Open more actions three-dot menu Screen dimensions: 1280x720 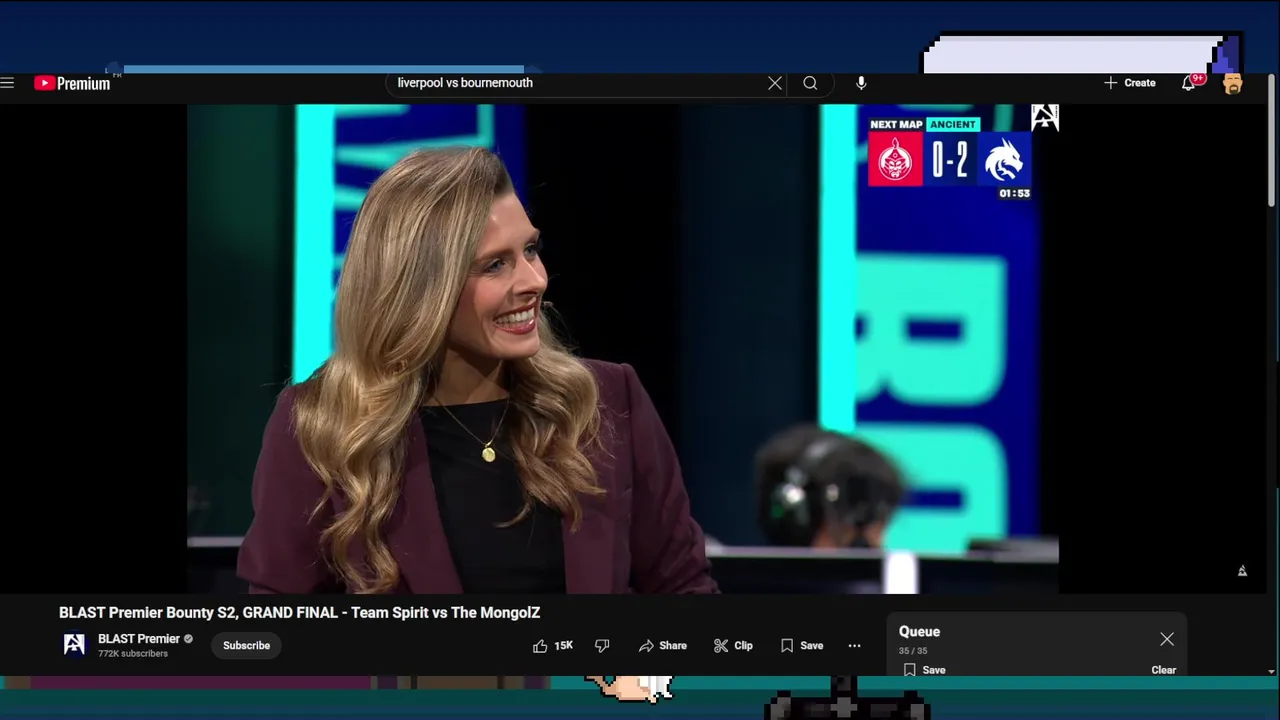tap(854, 646)
